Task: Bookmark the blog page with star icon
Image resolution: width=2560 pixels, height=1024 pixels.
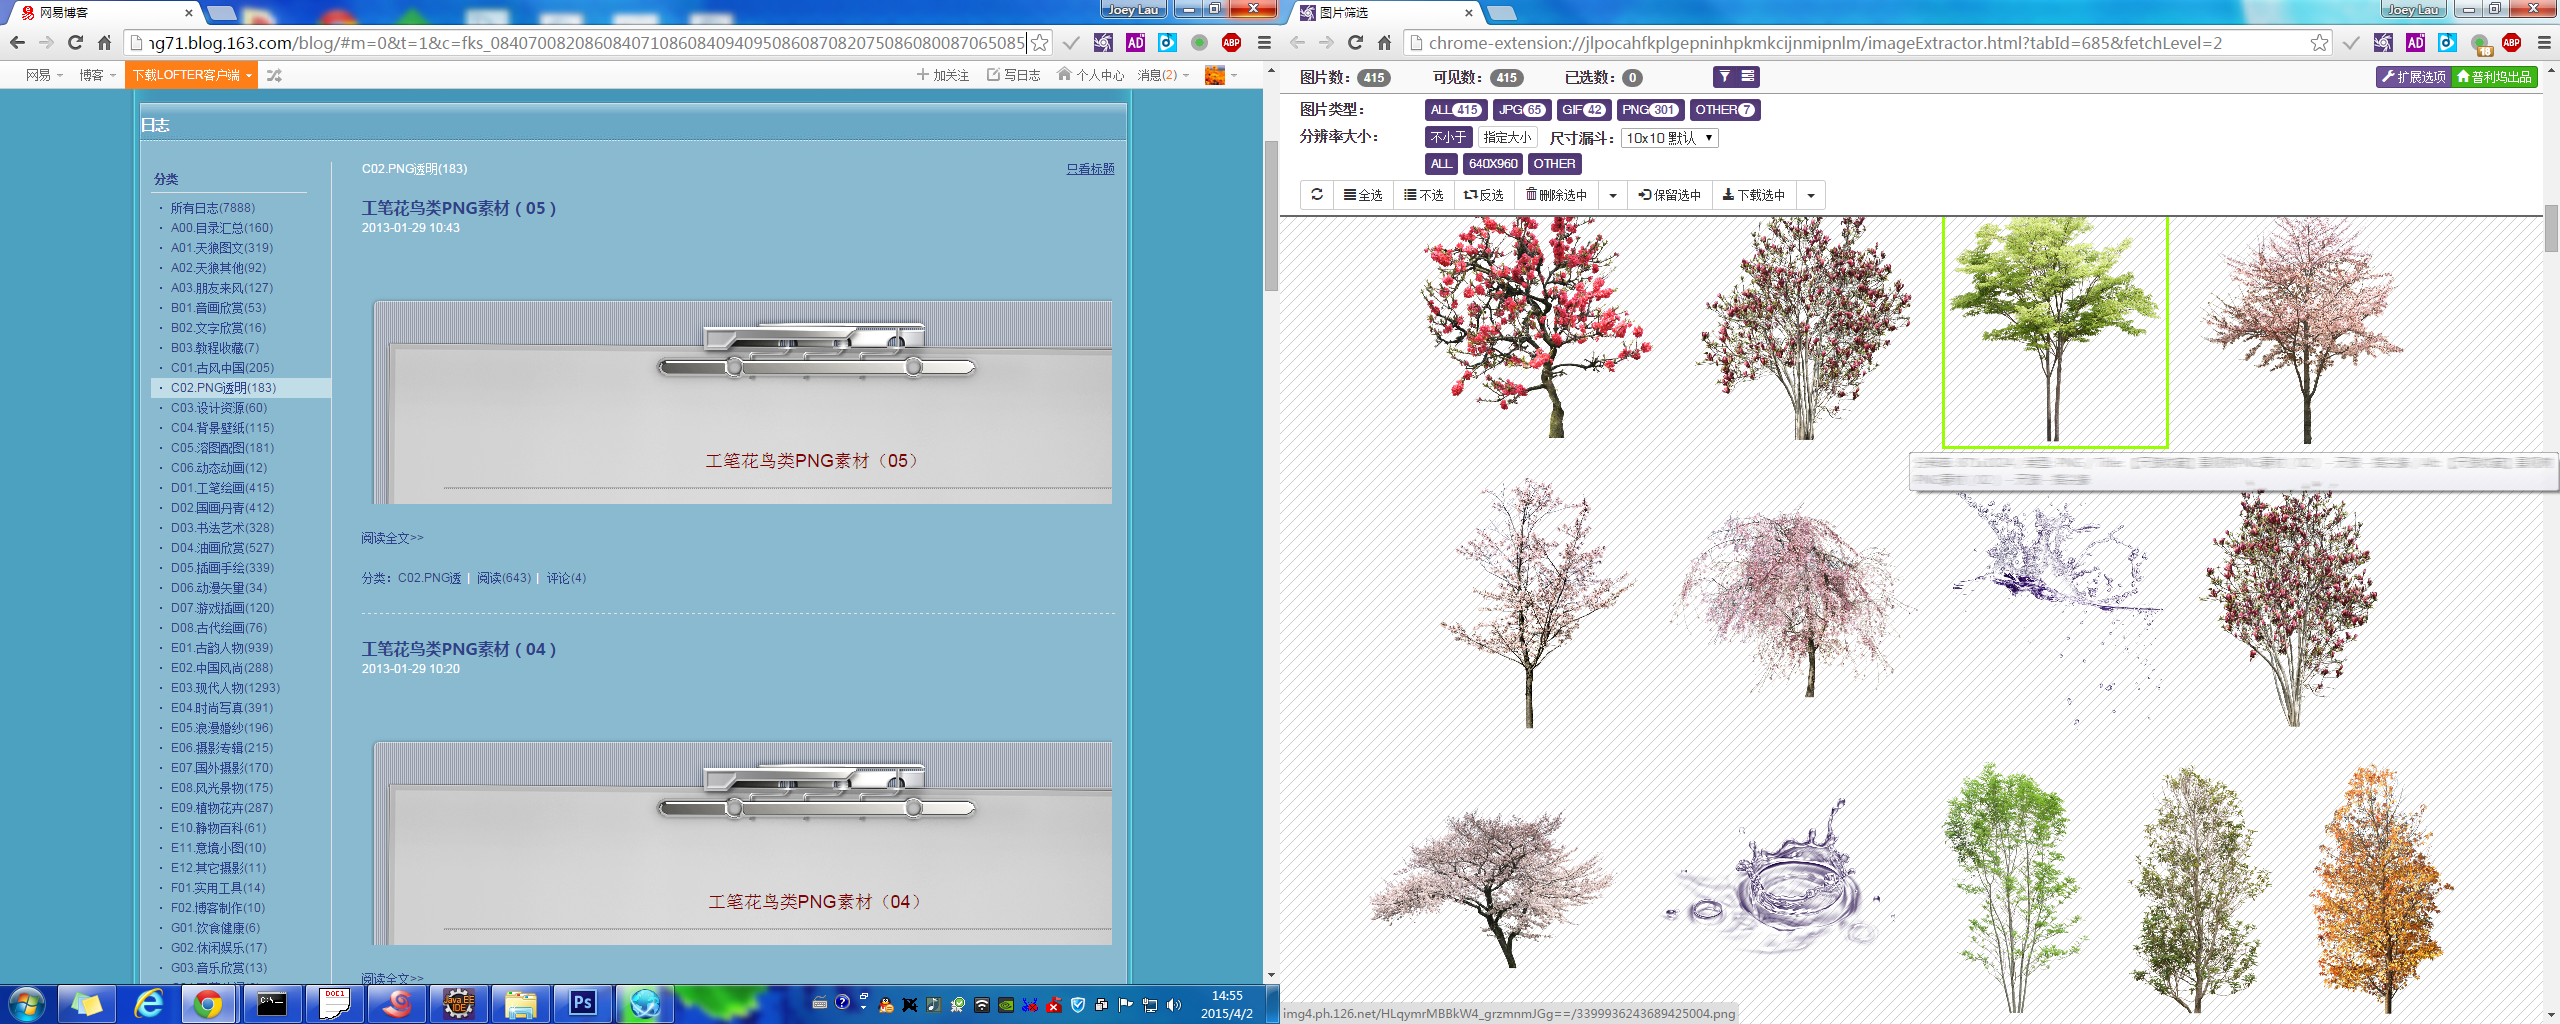Action: tap(1040, 43)
